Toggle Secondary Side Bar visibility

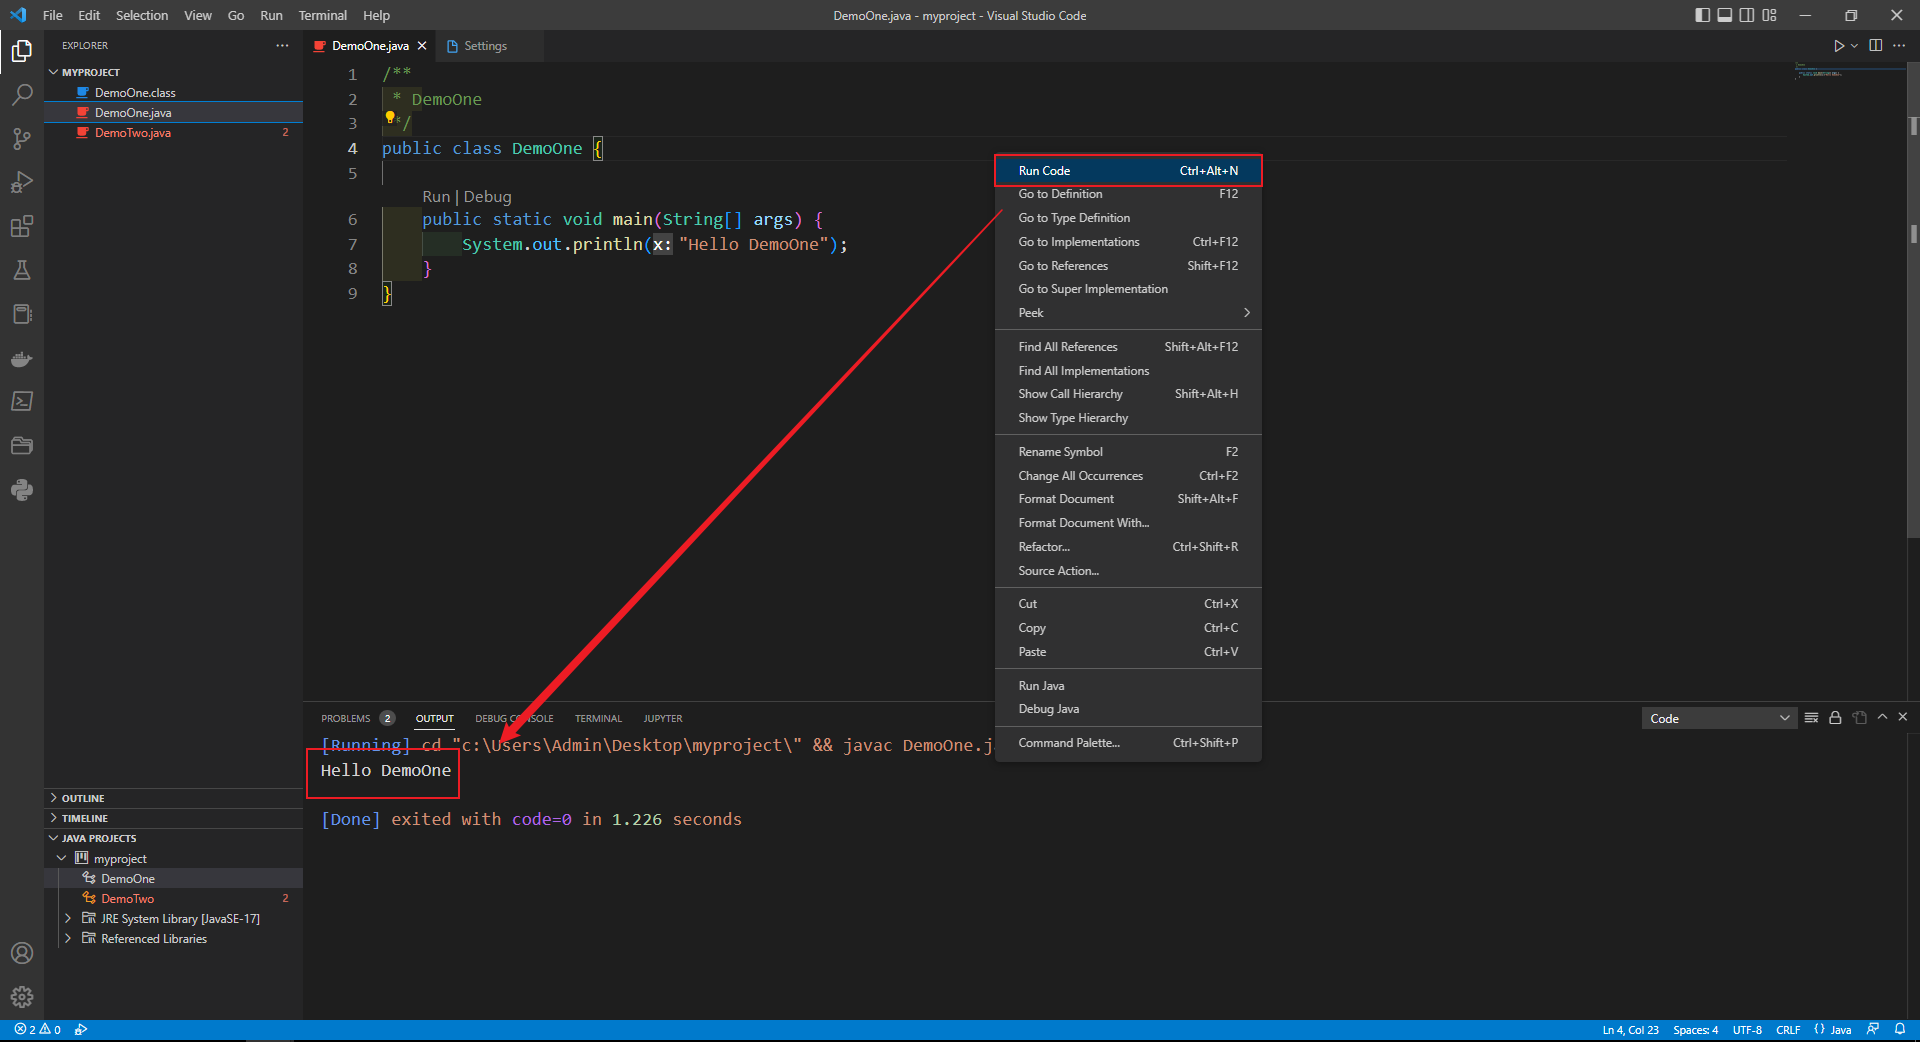[x=1747, y=15]
